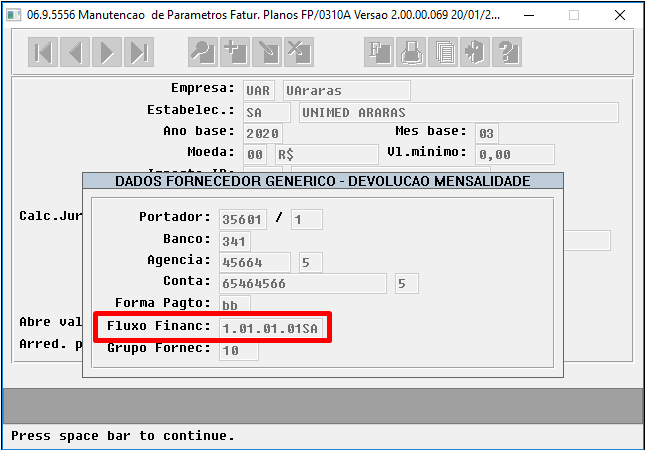Screen dimensions: 647x450
Task: Click the Fluxo Financ: label
Action: tap(159, 326)
